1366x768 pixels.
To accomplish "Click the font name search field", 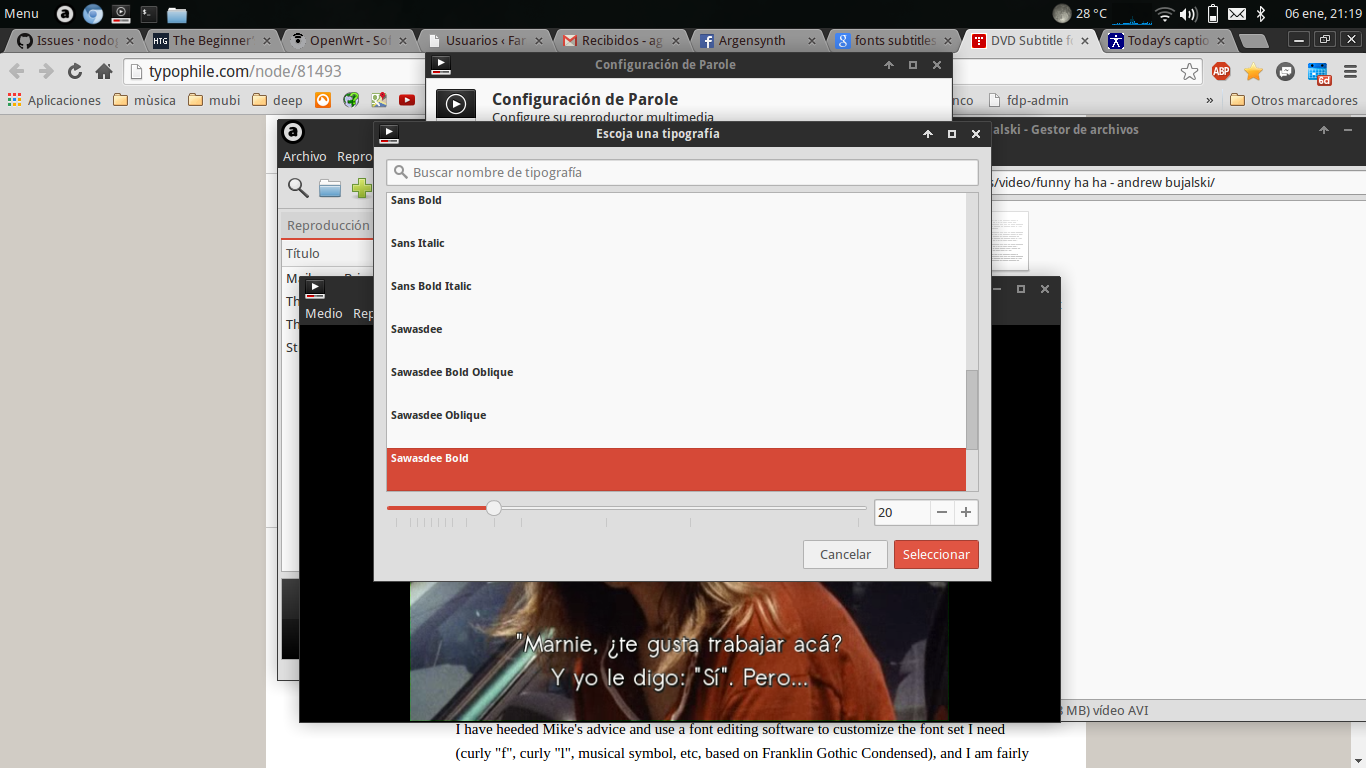I will pos(682,172).
